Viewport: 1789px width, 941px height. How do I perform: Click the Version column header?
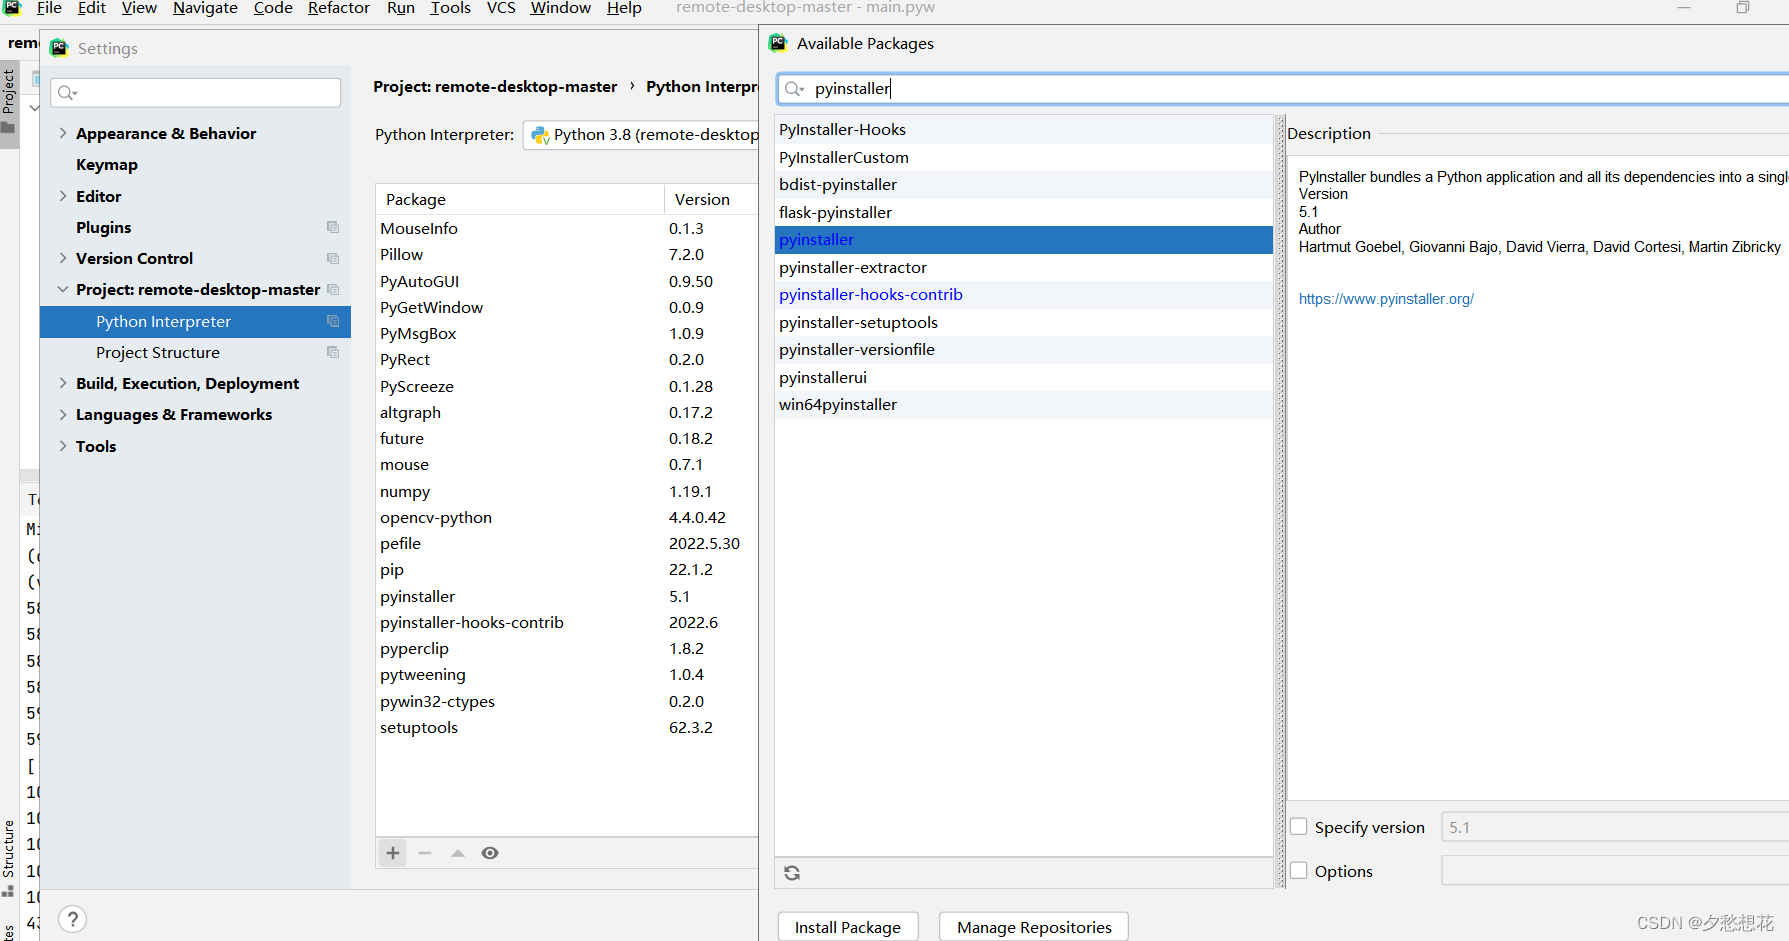click(x=712, y=199)
